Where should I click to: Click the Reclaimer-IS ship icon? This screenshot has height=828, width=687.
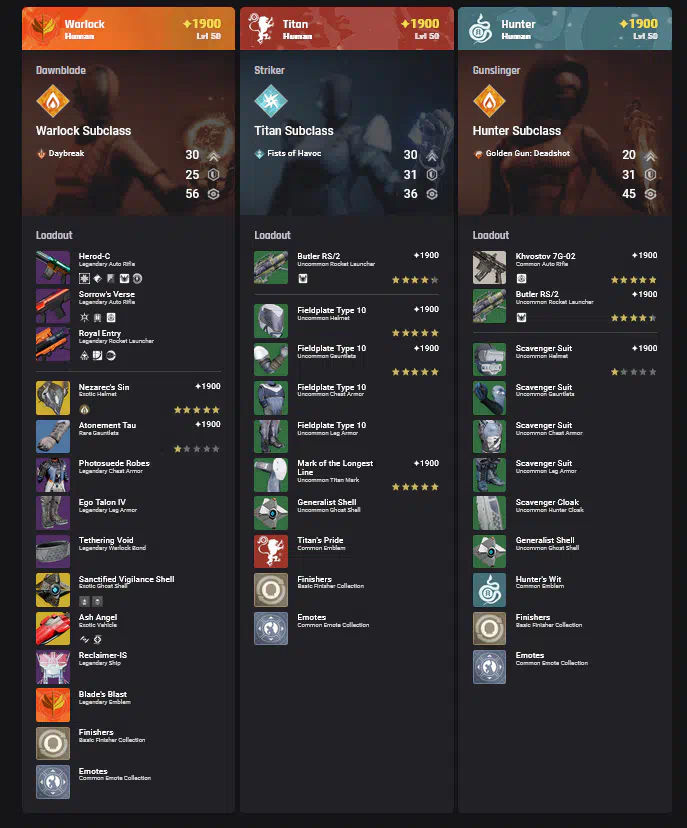[x=53, y=667]
